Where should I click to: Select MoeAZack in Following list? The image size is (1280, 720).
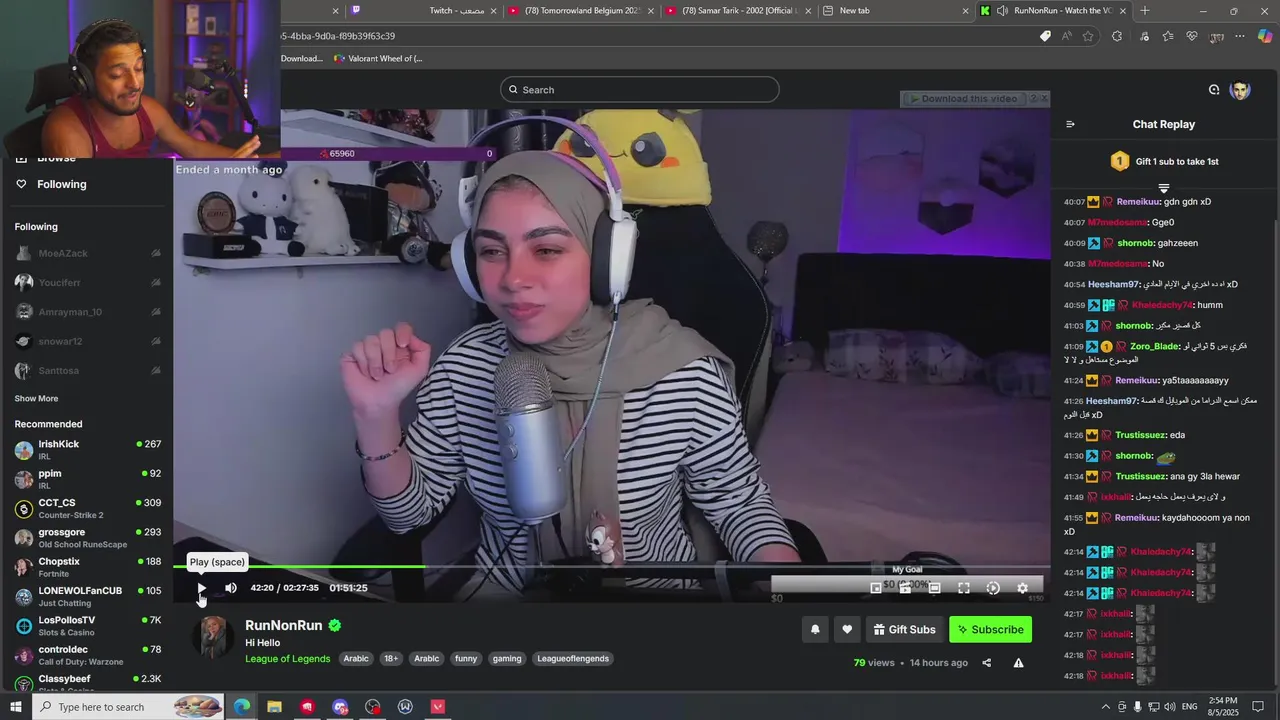click(87, 254)
